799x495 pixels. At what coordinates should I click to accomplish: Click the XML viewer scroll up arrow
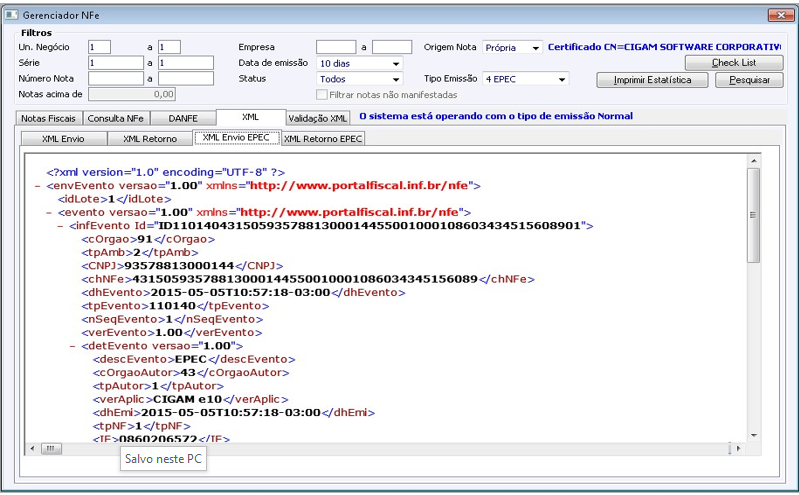click(x=754, y=161)
